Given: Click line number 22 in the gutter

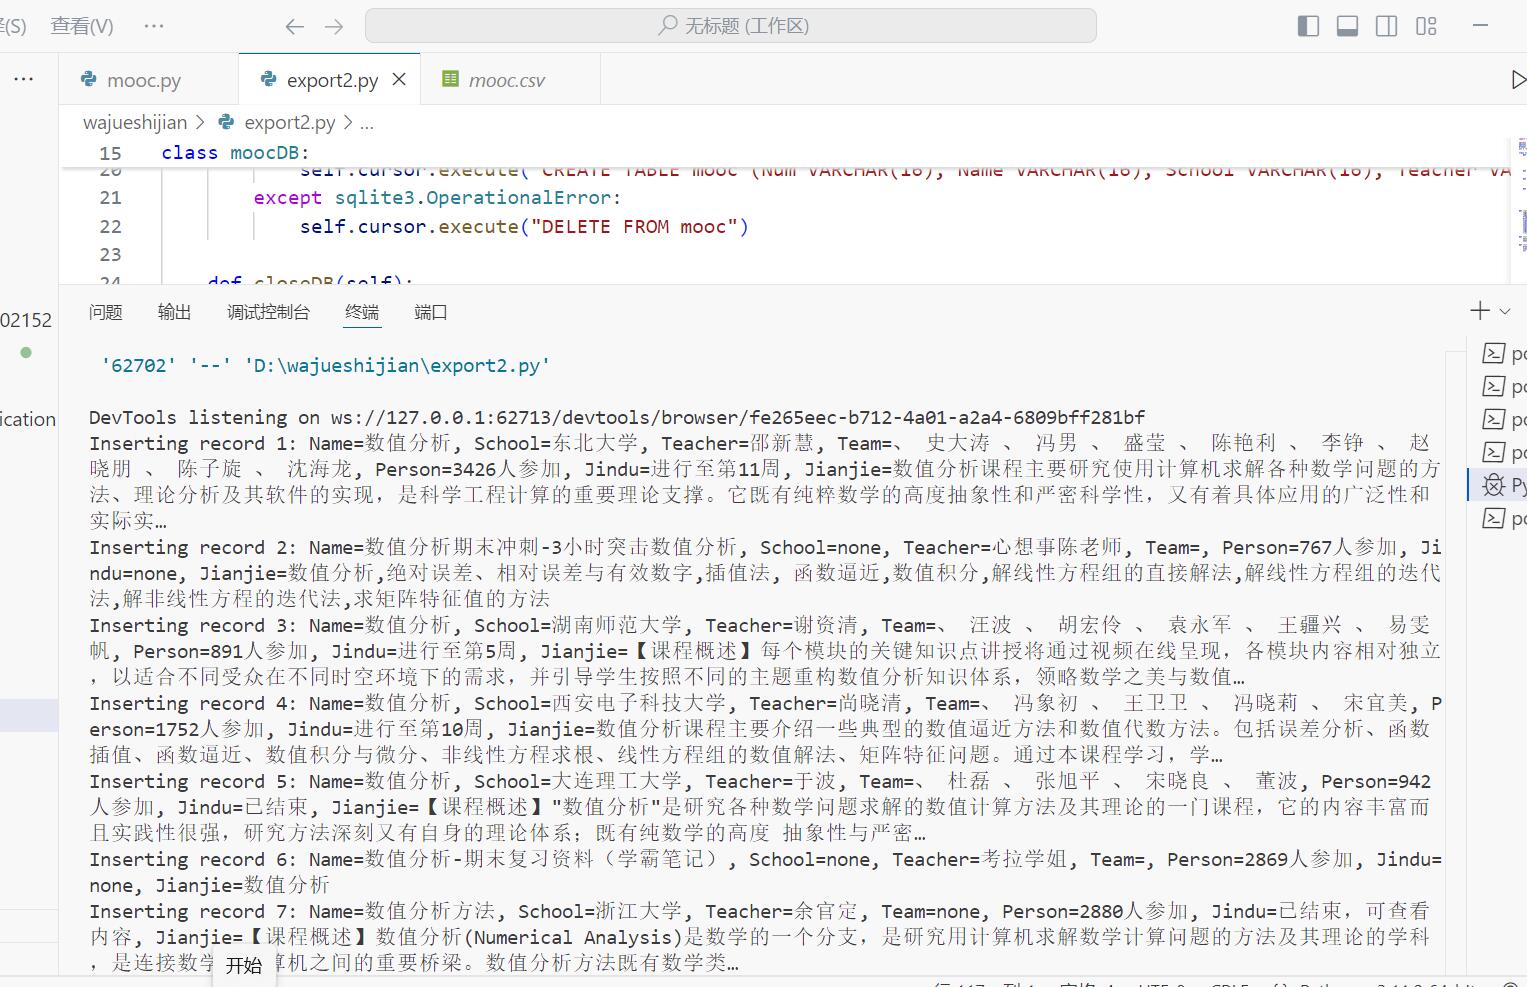Looking at the screenshot, I should (x=110, y=227).
